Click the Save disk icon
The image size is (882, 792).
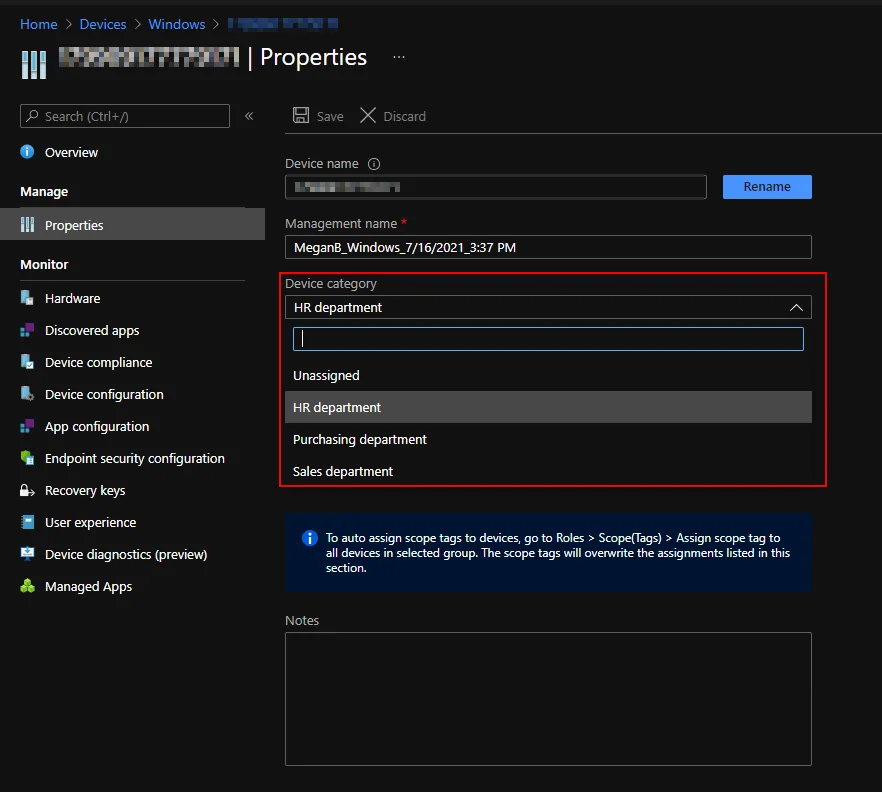point(301,115)
